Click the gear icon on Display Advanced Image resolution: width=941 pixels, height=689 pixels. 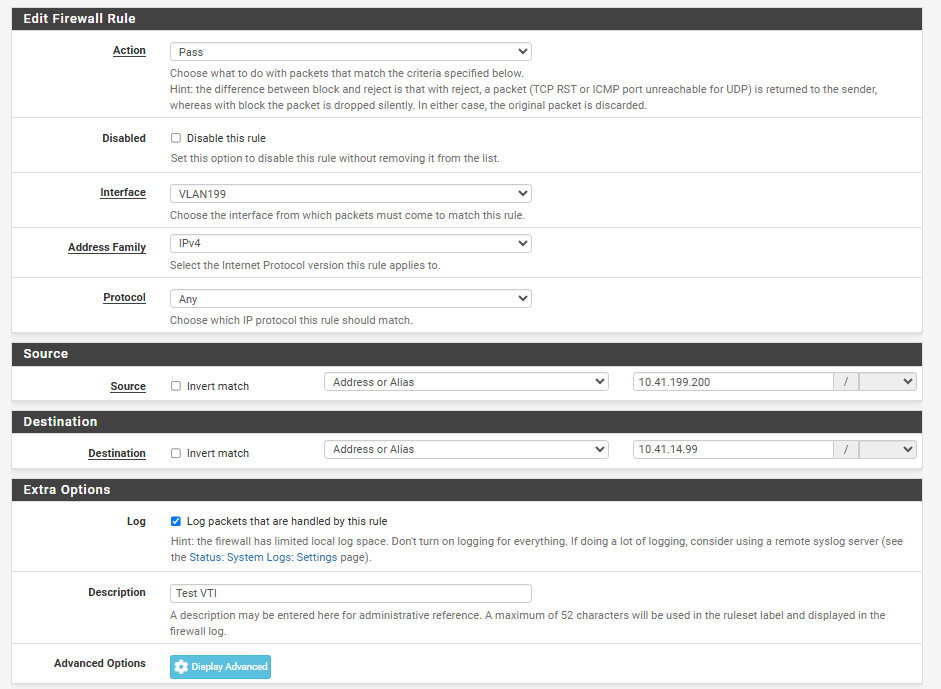181,667
